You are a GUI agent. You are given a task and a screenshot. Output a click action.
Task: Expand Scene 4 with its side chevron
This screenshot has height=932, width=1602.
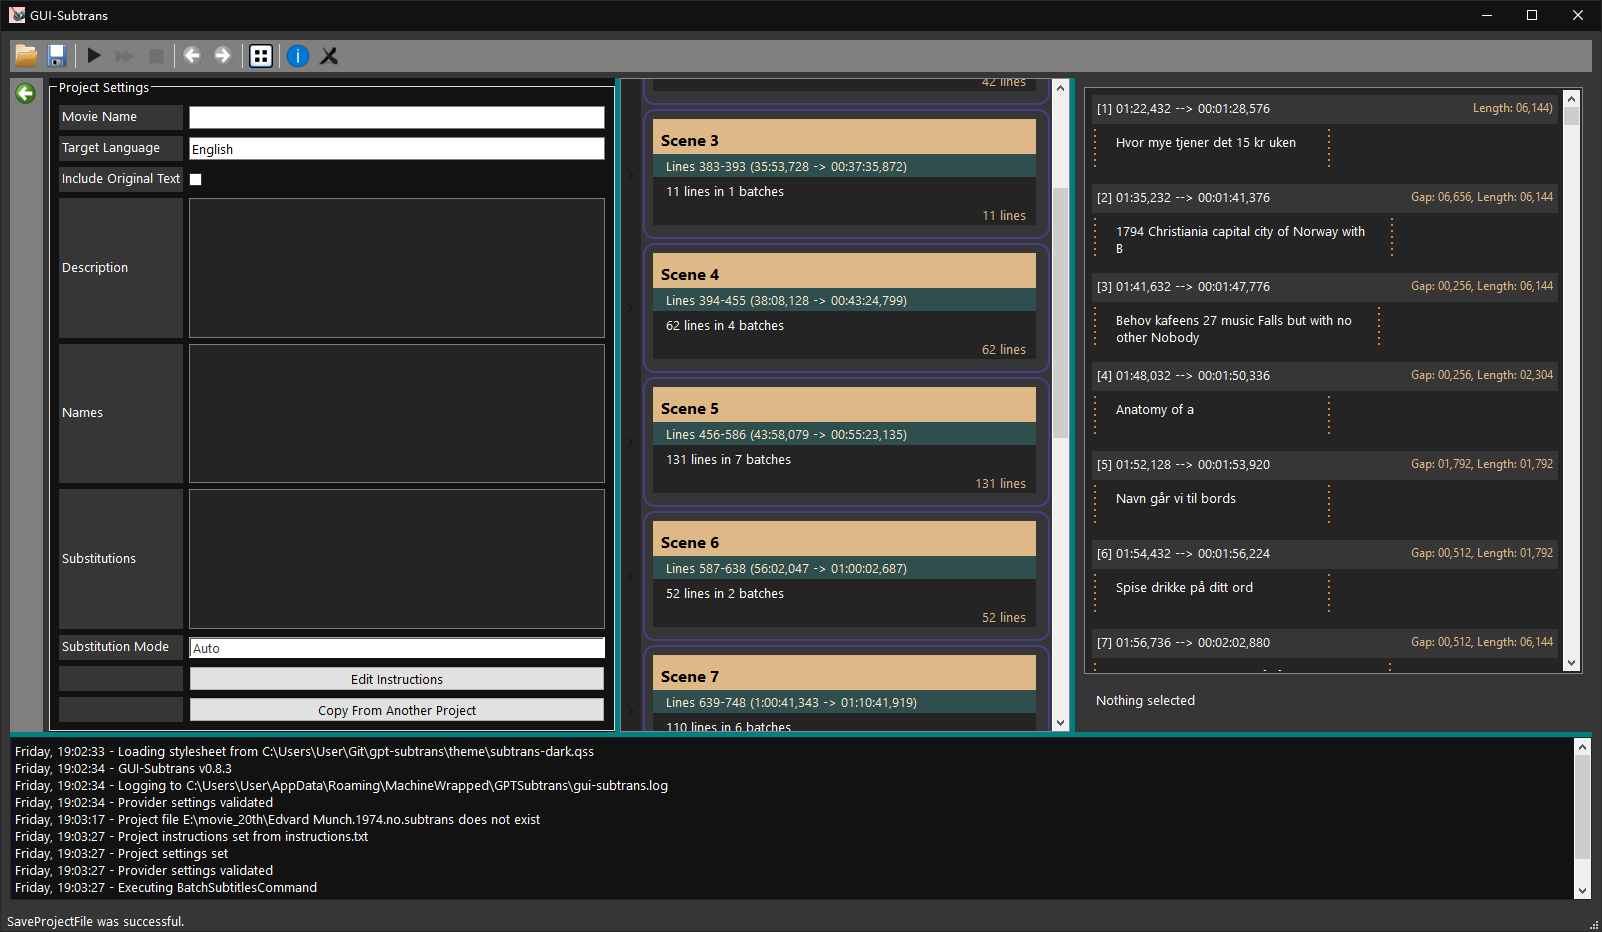(x=631, y=309)
